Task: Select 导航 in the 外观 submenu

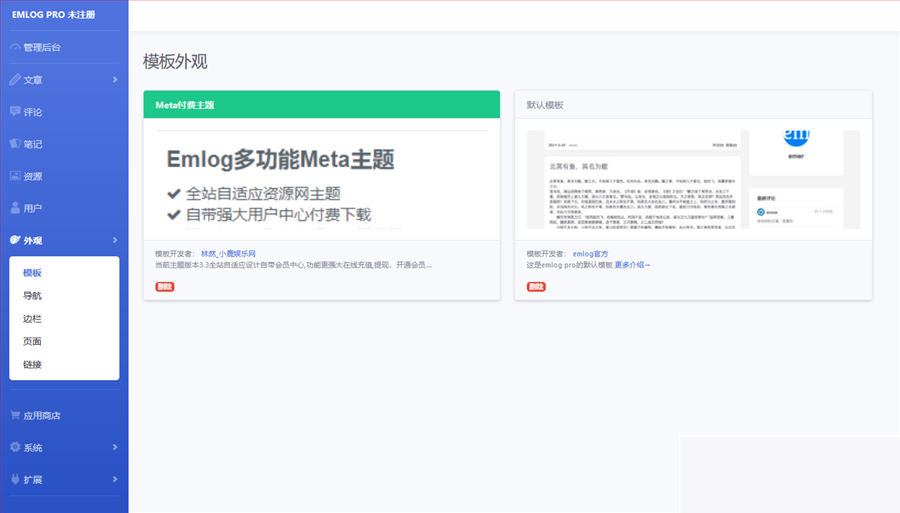Action: [x=32, y=296]
